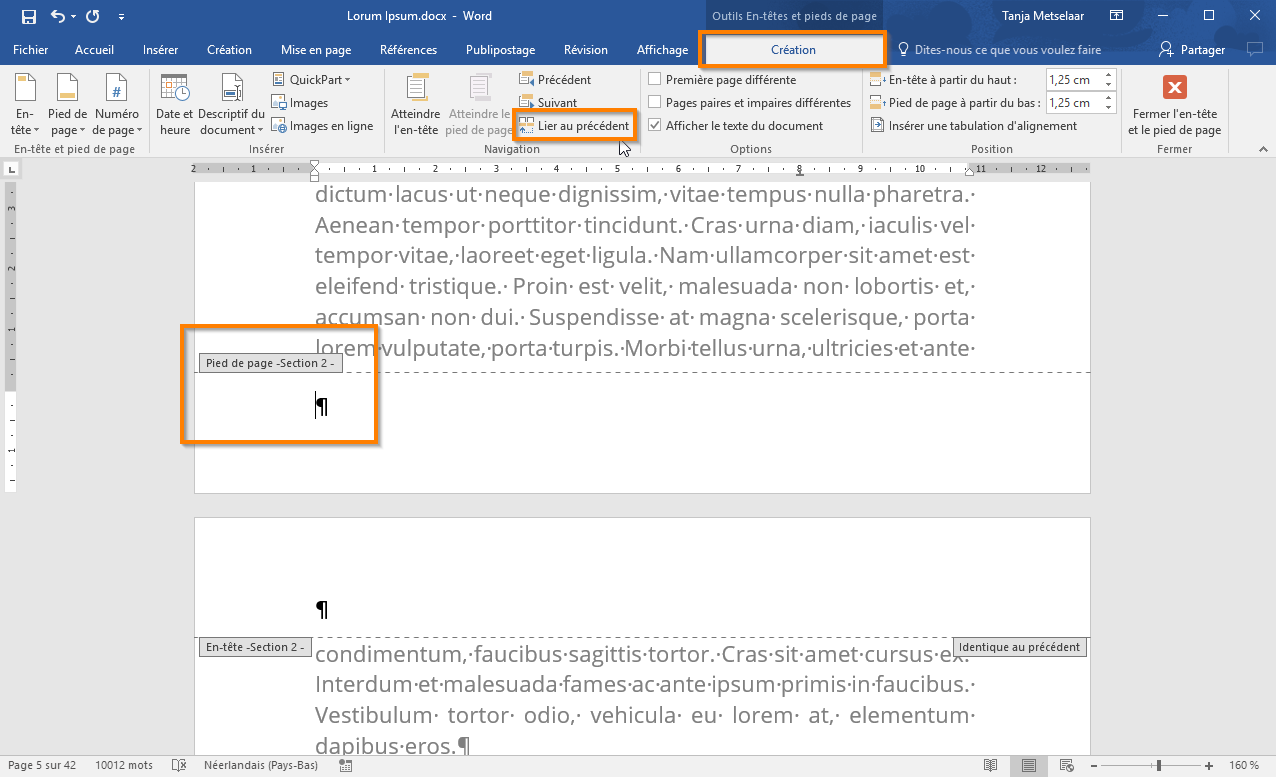Click the Images button in the Insérer group
Image resolution: width=1276 pixels, height=777 pixels.
click(300, 103)
